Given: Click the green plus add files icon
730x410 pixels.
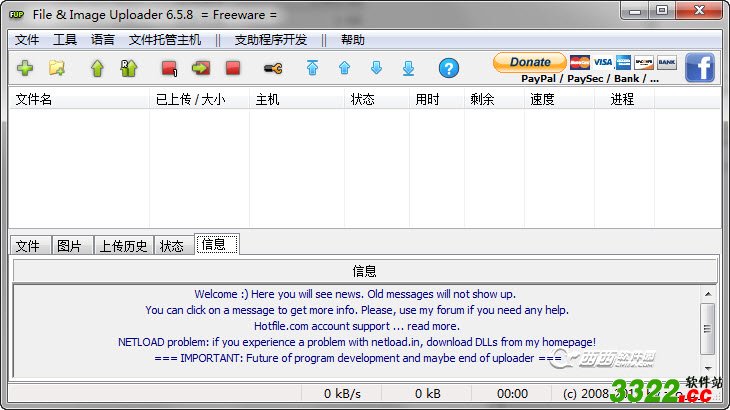Looking at the screenshot, I should point(25,68).
